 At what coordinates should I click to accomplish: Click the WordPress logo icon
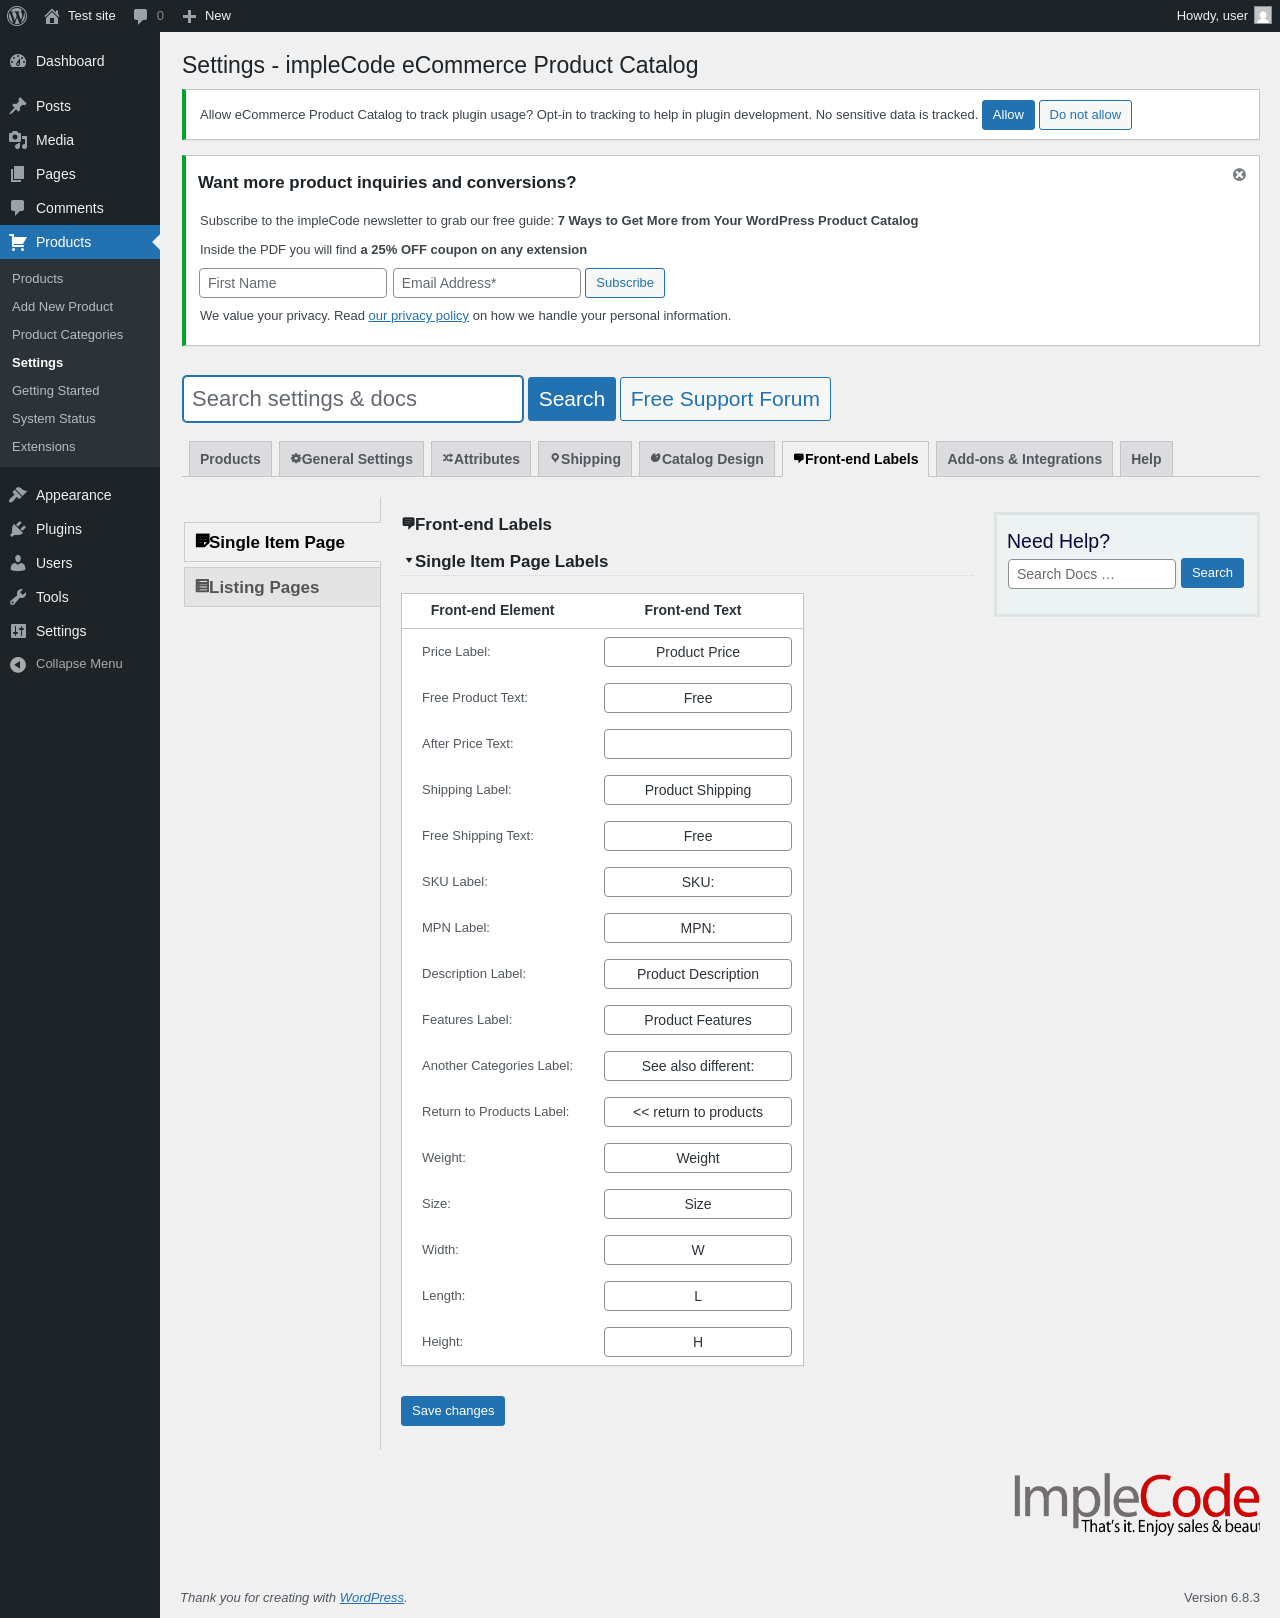tap(17, 16)
